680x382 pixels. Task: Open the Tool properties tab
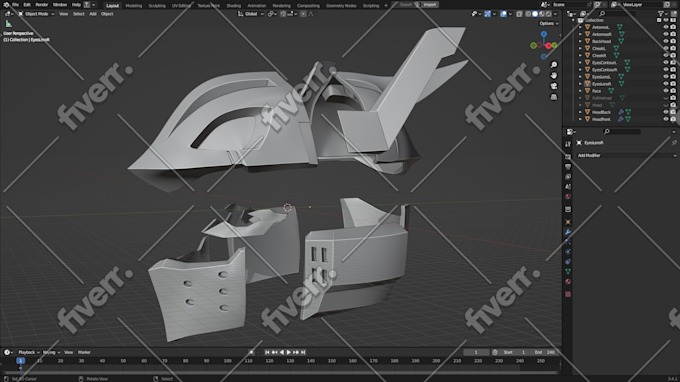[x=568, y=144]
